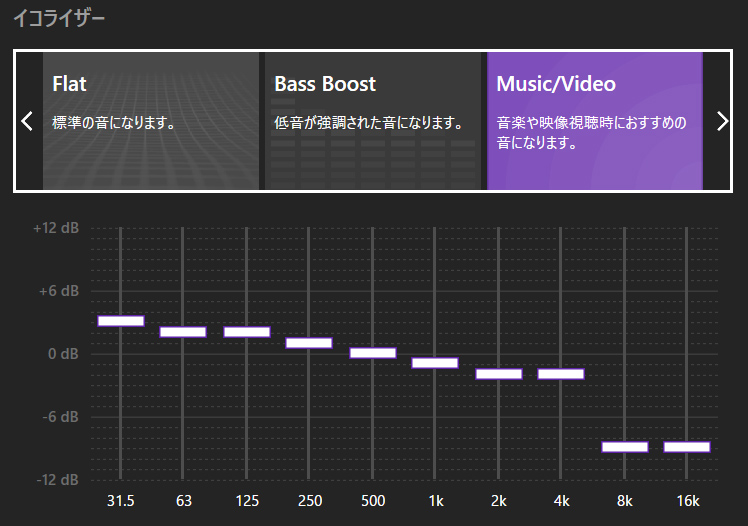Click the 8k band slider handle
Viewport: 748px width, 526px height.
[624, 447]
